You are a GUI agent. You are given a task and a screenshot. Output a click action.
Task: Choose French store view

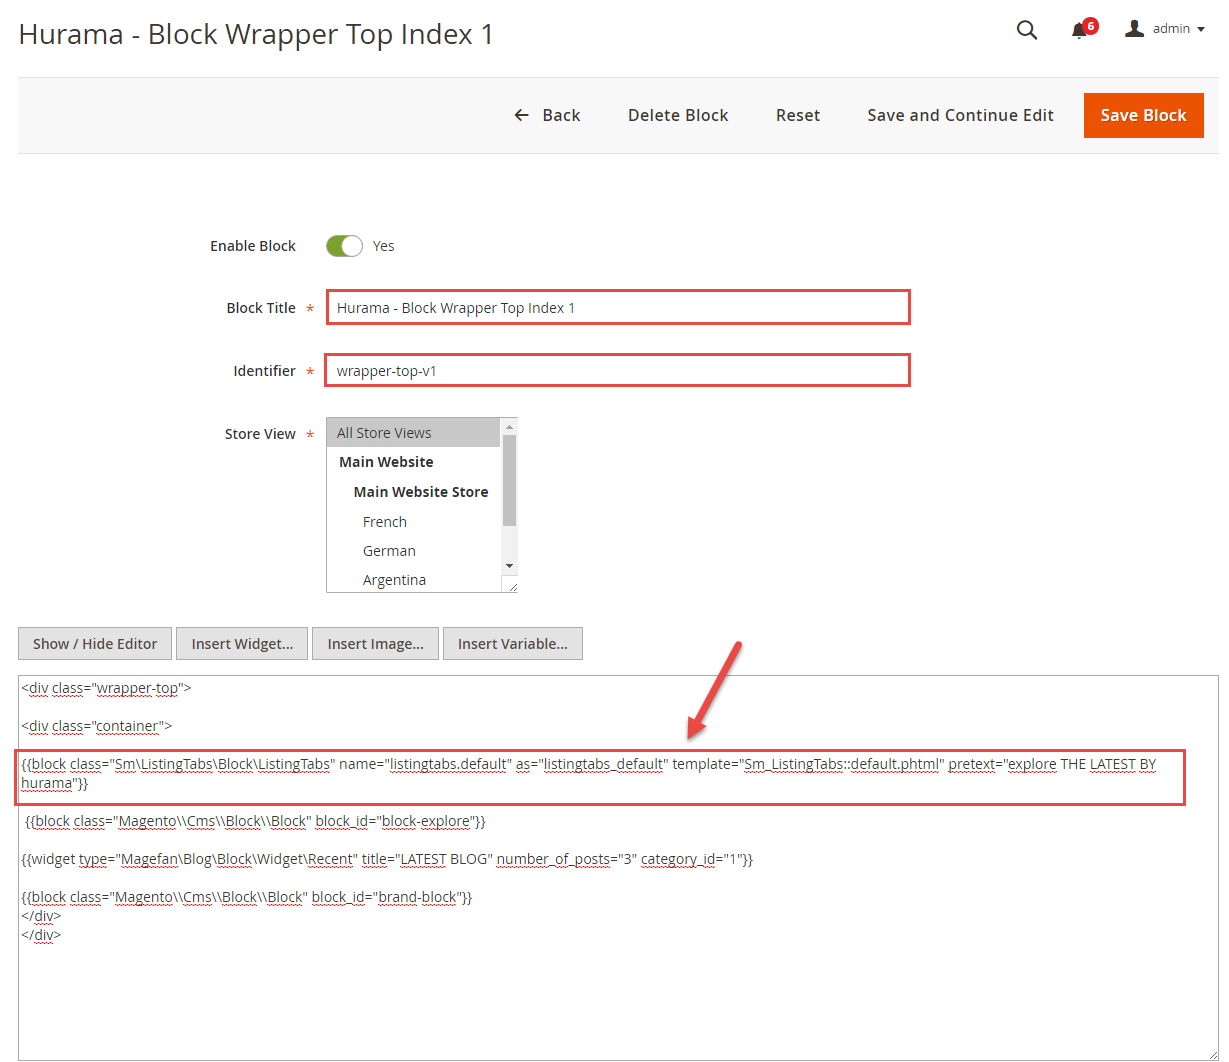(x=385, y=522)
